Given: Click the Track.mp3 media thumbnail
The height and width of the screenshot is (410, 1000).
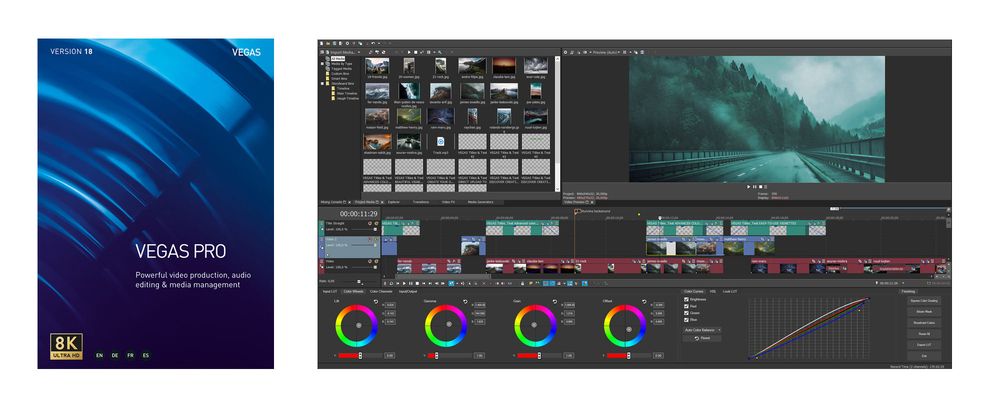Looking at the screenshot, I should (x=440, y=144).
